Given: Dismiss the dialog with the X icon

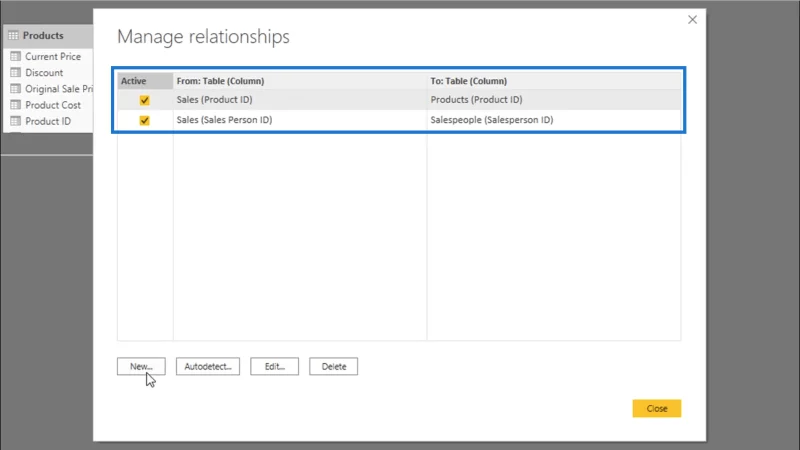Looking at the screenshot, I should coord(692,20).
